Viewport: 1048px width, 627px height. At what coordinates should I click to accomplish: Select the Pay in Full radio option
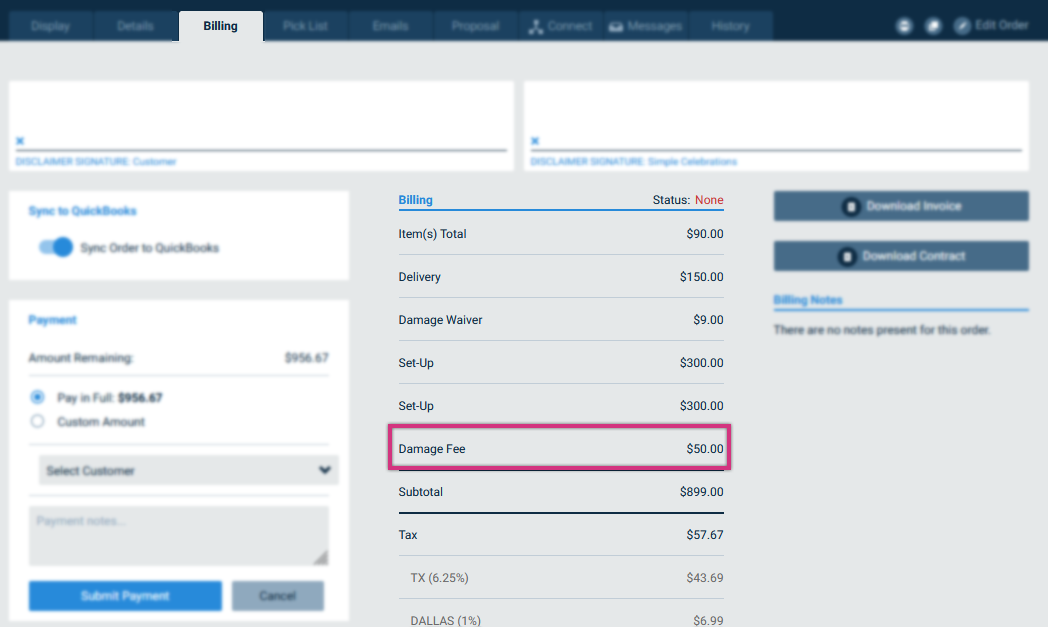click(37, 397)
